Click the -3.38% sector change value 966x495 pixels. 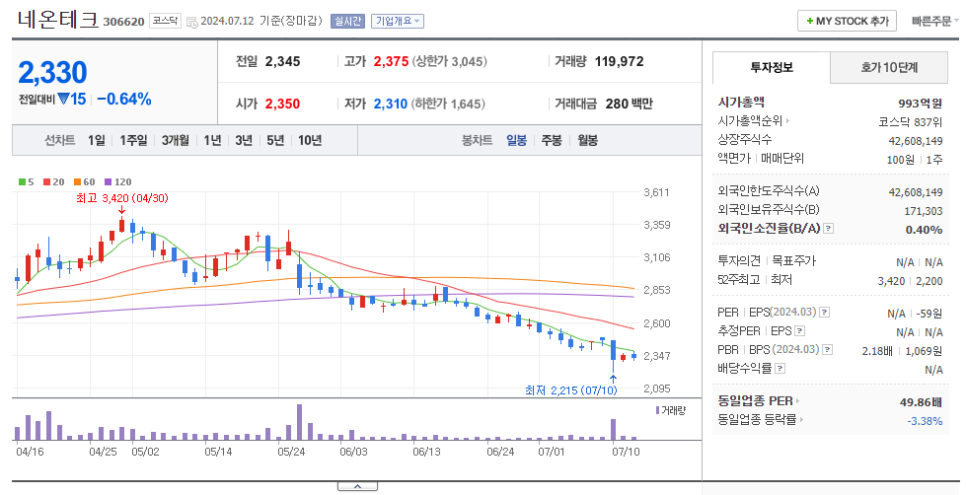tap(925, 421)
